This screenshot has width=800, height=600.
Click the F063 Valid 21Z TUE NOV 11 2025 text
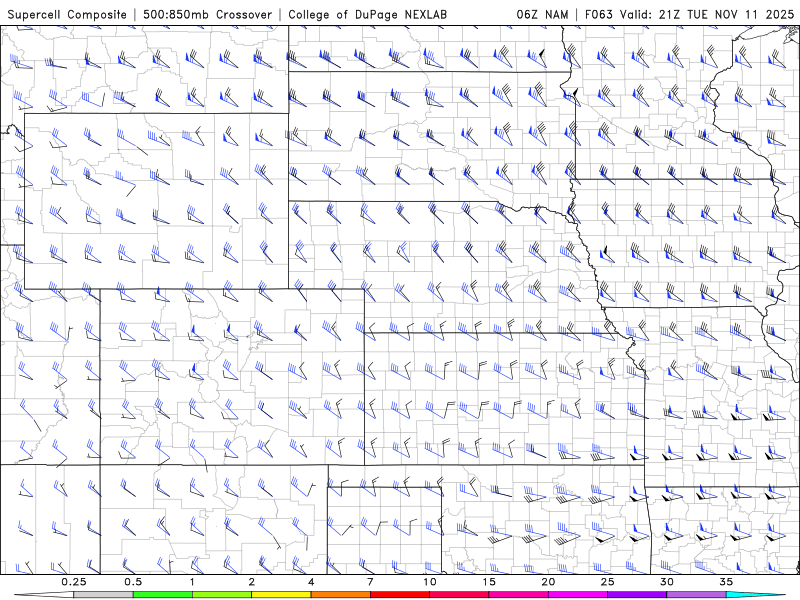click(690, 14)
